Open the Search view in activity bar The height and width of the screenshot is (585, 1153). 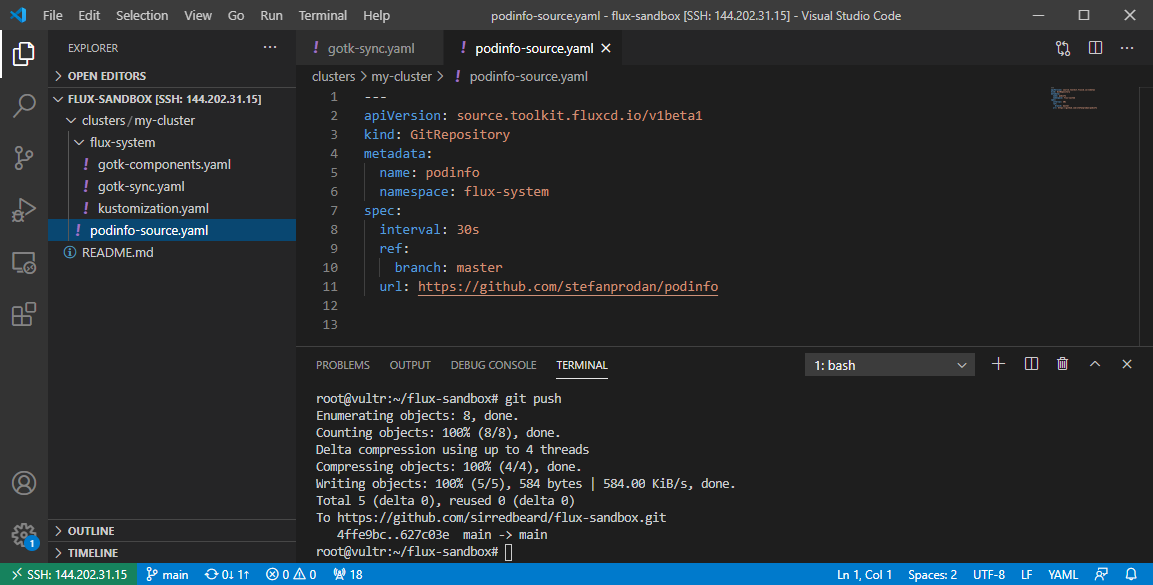[x=24, y=105]
